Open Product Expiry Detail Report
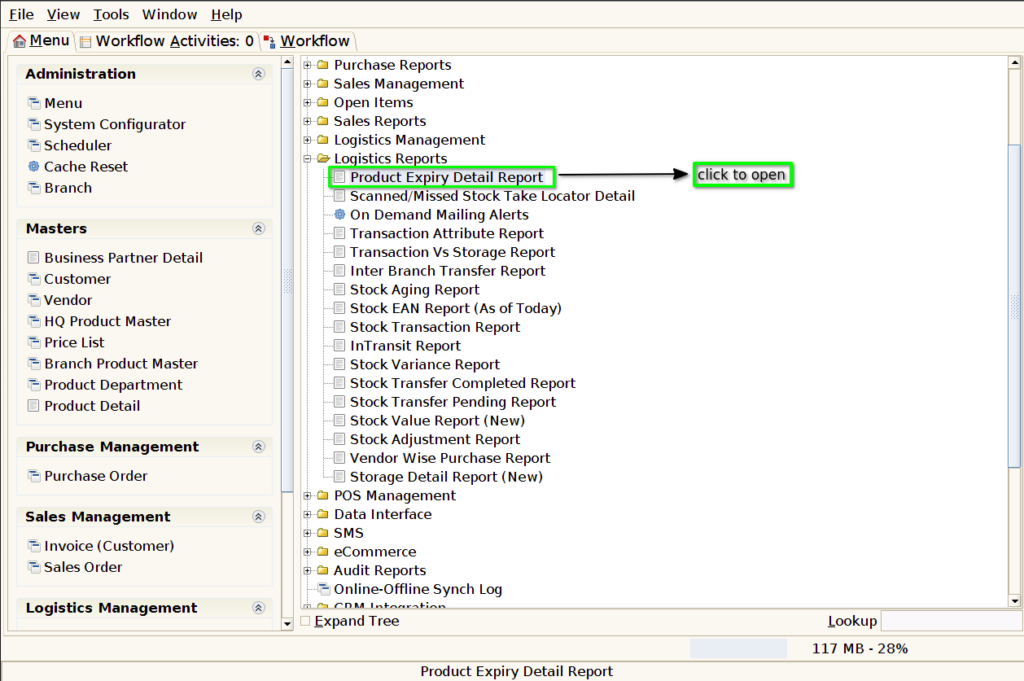Screen dimensions: 1024x681 click(x=446, y=177)
